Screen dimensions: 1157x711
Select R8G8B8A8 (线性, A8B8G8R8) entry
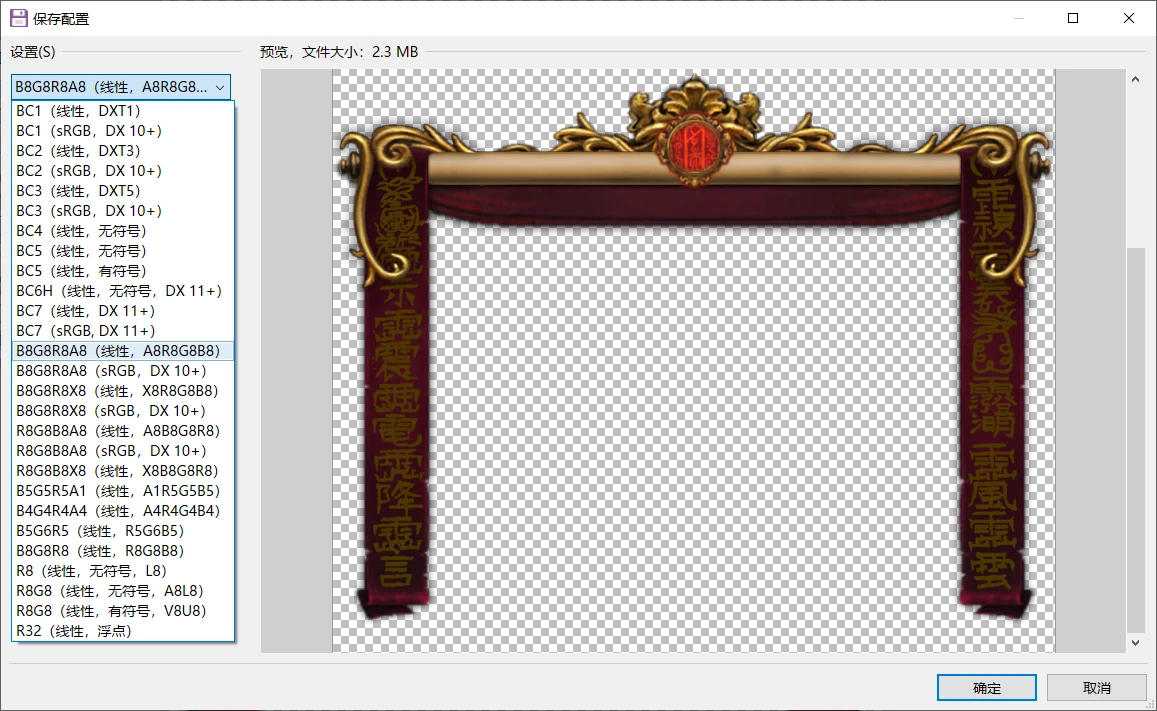coord(123,430)
